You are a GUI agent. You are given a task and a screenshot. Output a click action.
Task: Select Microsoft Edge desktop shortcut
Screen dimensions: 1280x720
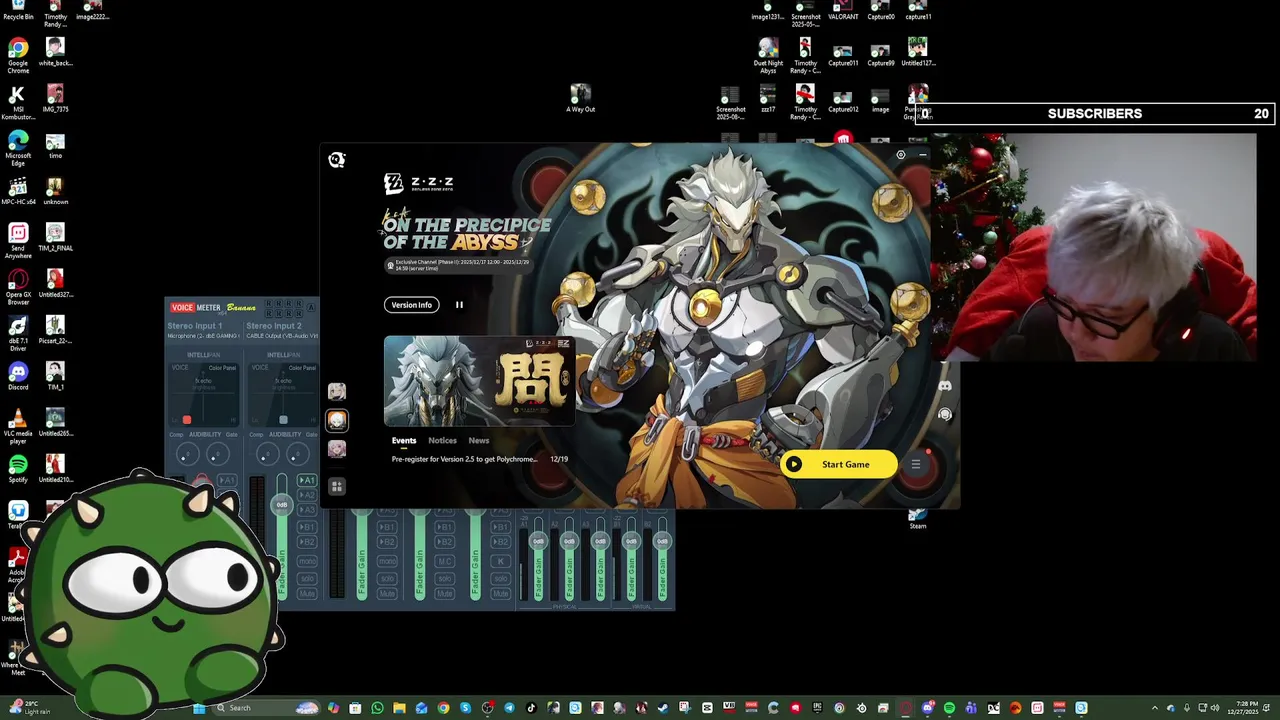(x=18, y=149)
